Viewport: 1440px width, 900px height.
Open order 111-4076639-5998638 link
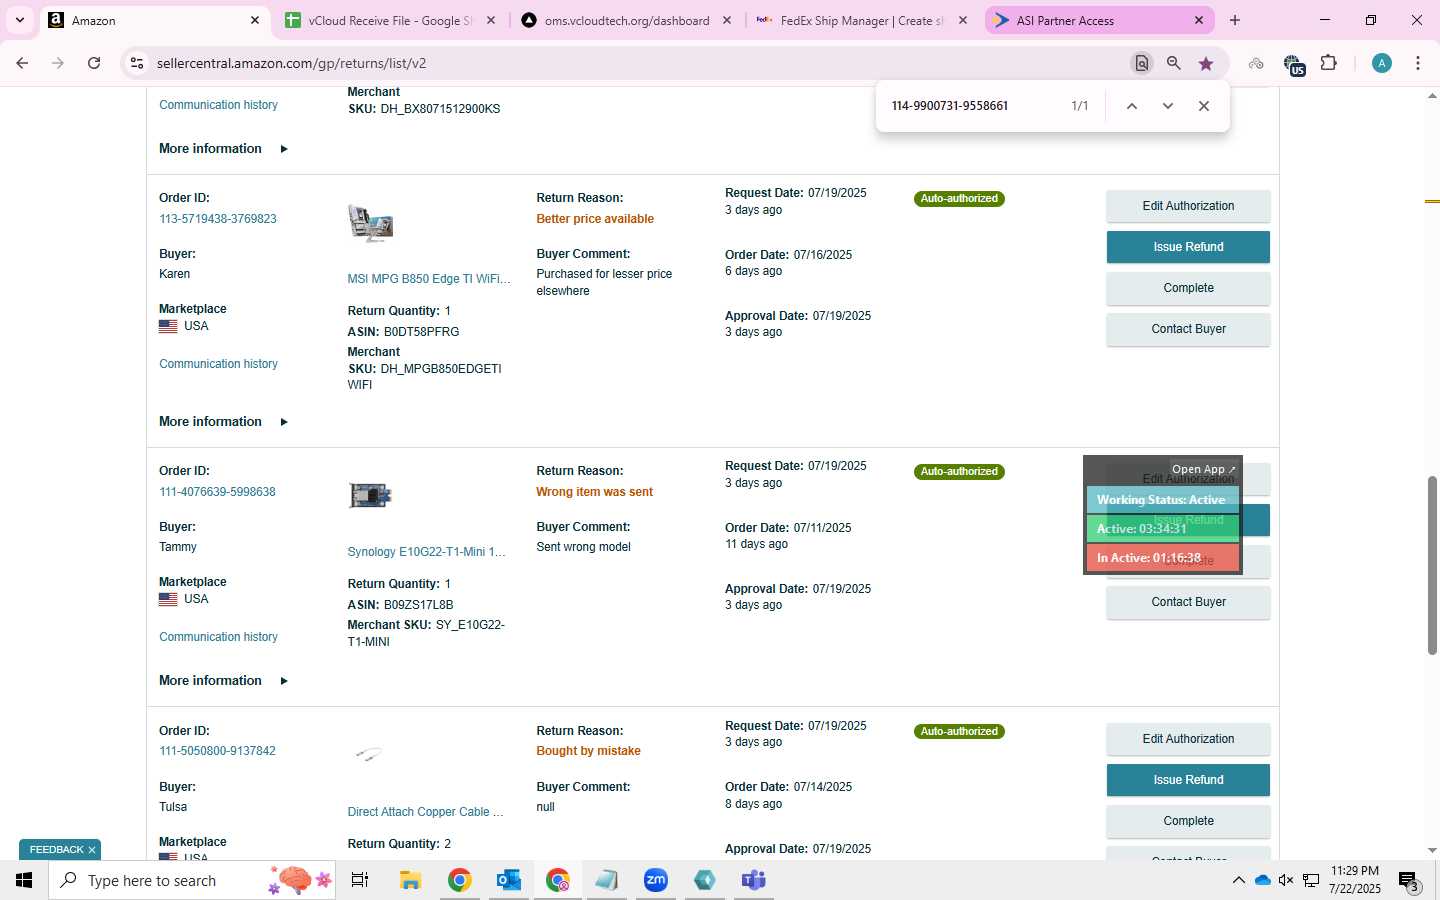217,492
